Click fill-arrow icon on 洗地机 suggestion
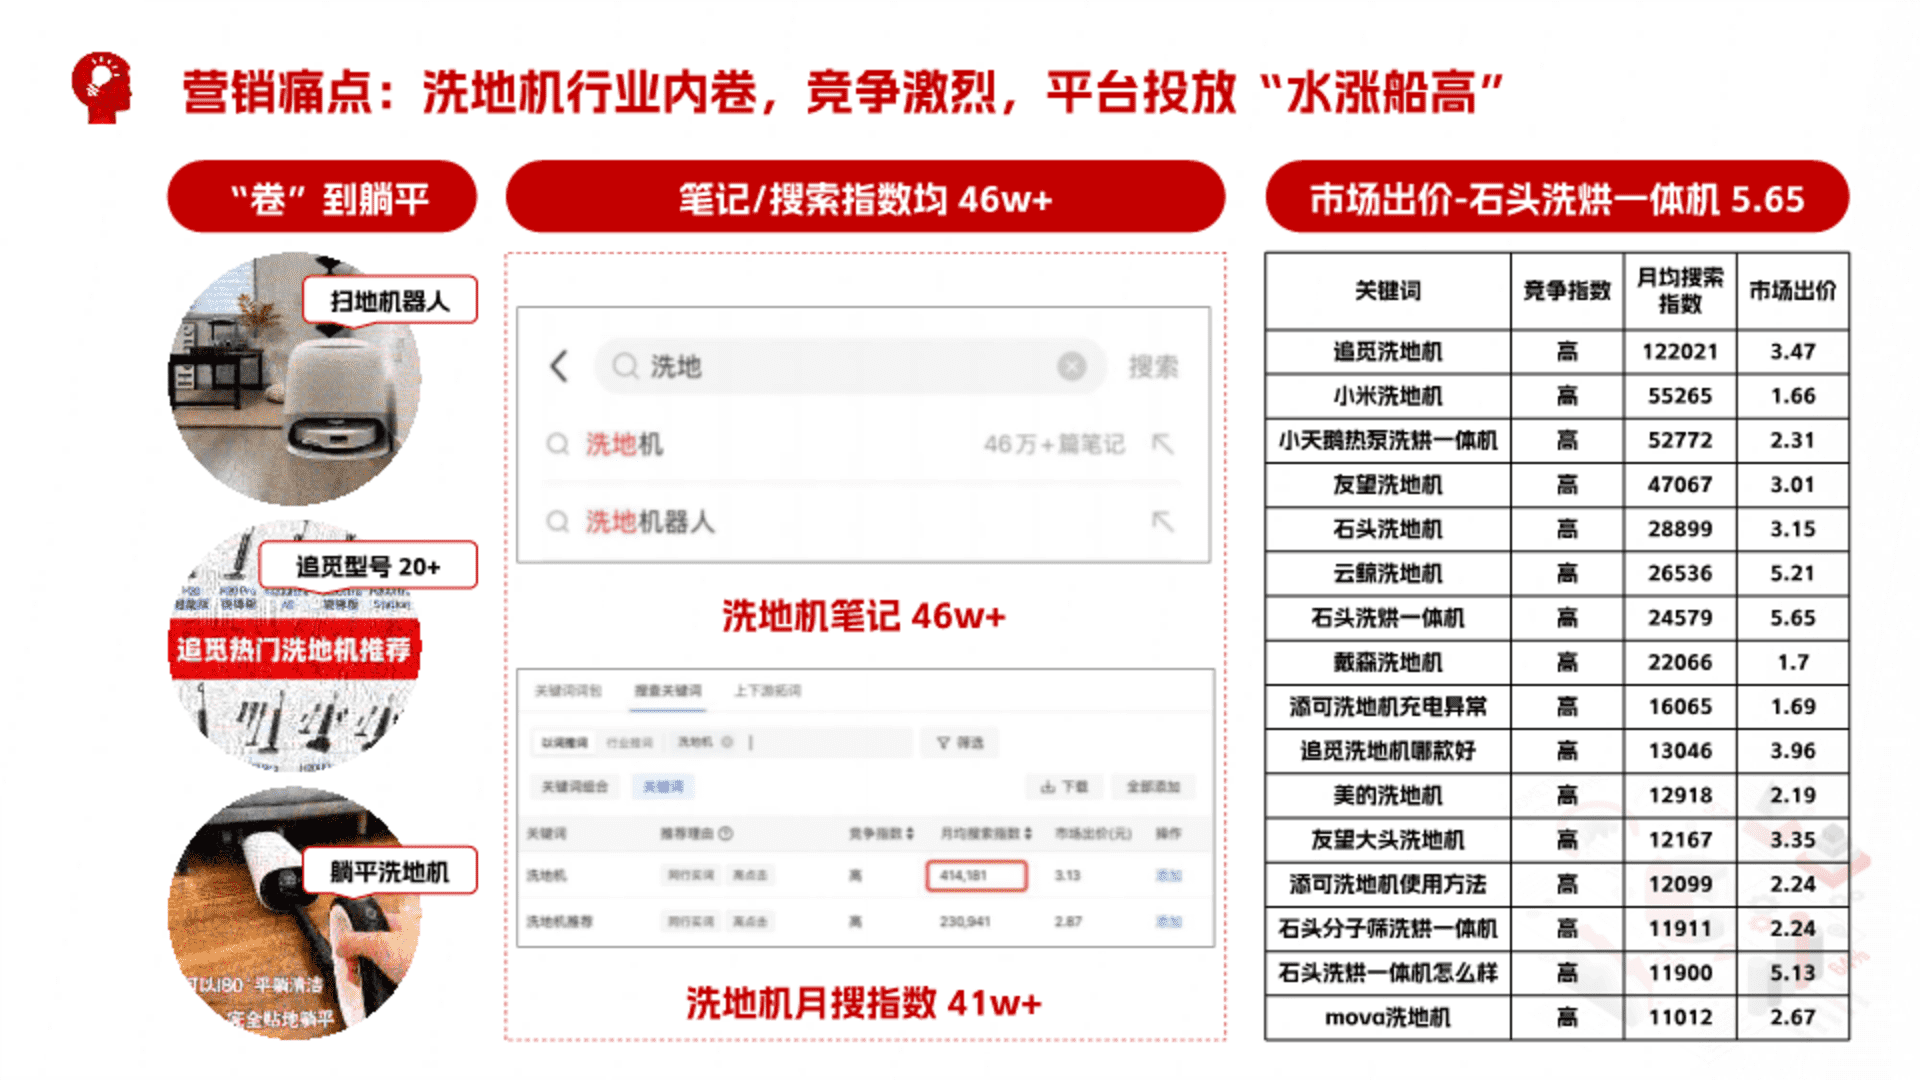The height and width of the screenshot is (1080, 1920). click(x=1161, y=443)
